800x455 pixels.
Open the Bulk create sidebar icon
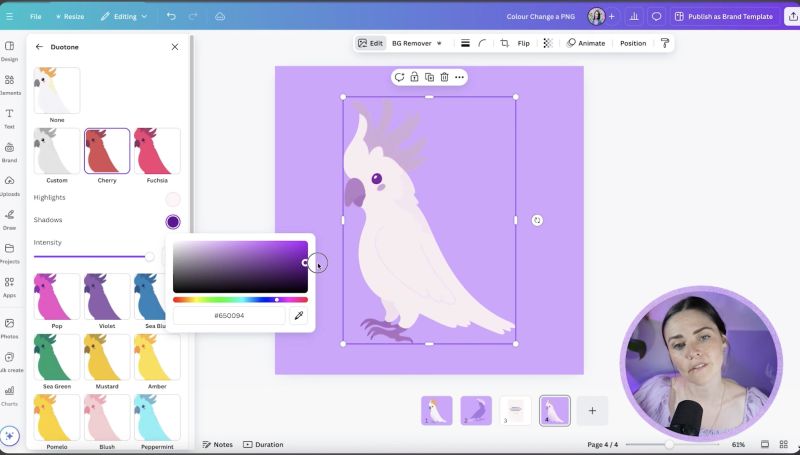[9, 362]
